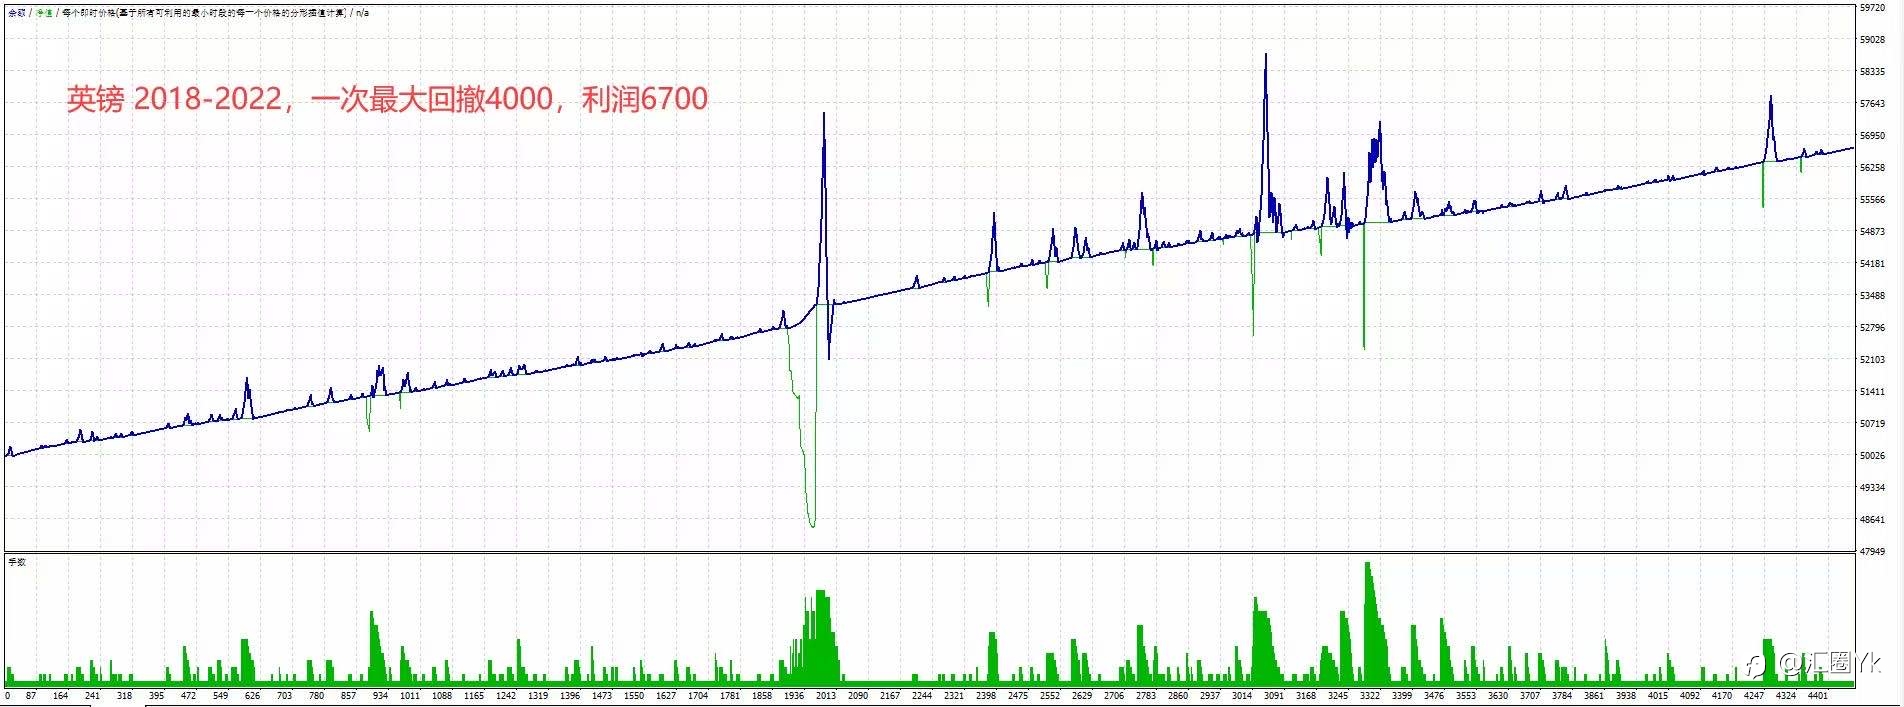Click the 1936 tick on bottom axis
Screen dimensions: 1904x707
(x=794, y=696)
